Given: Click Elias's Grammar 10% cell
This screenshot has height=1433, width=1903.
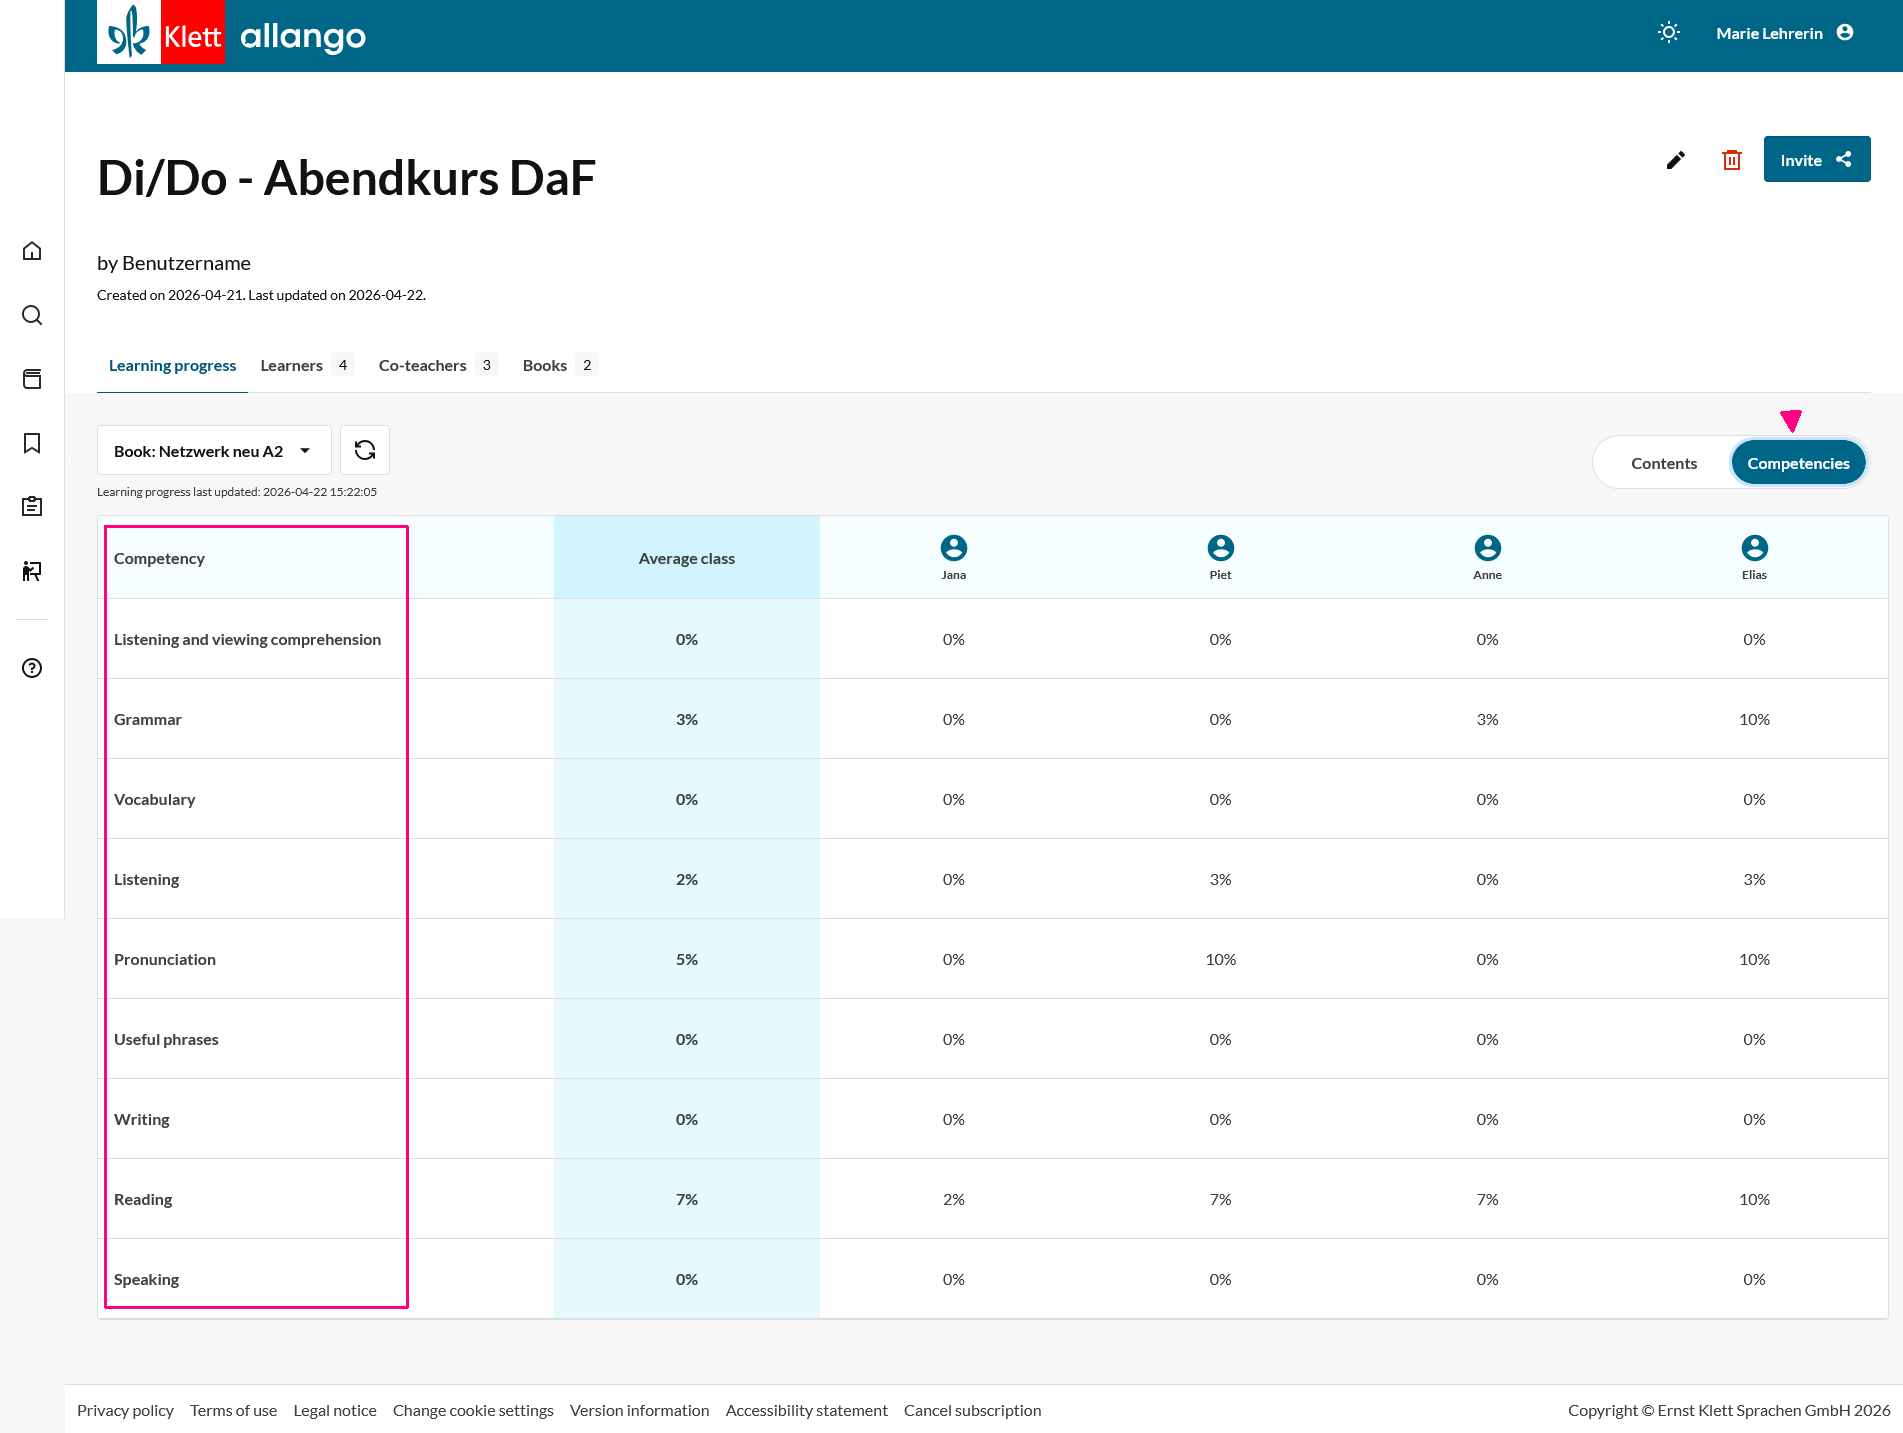Looking at the screenshot, I should 1754,719.
